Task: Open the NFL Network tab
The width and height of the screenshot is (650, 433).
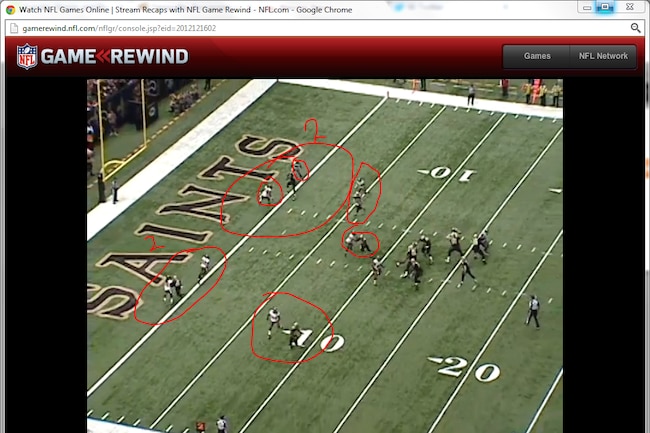Action: [603, 56]
